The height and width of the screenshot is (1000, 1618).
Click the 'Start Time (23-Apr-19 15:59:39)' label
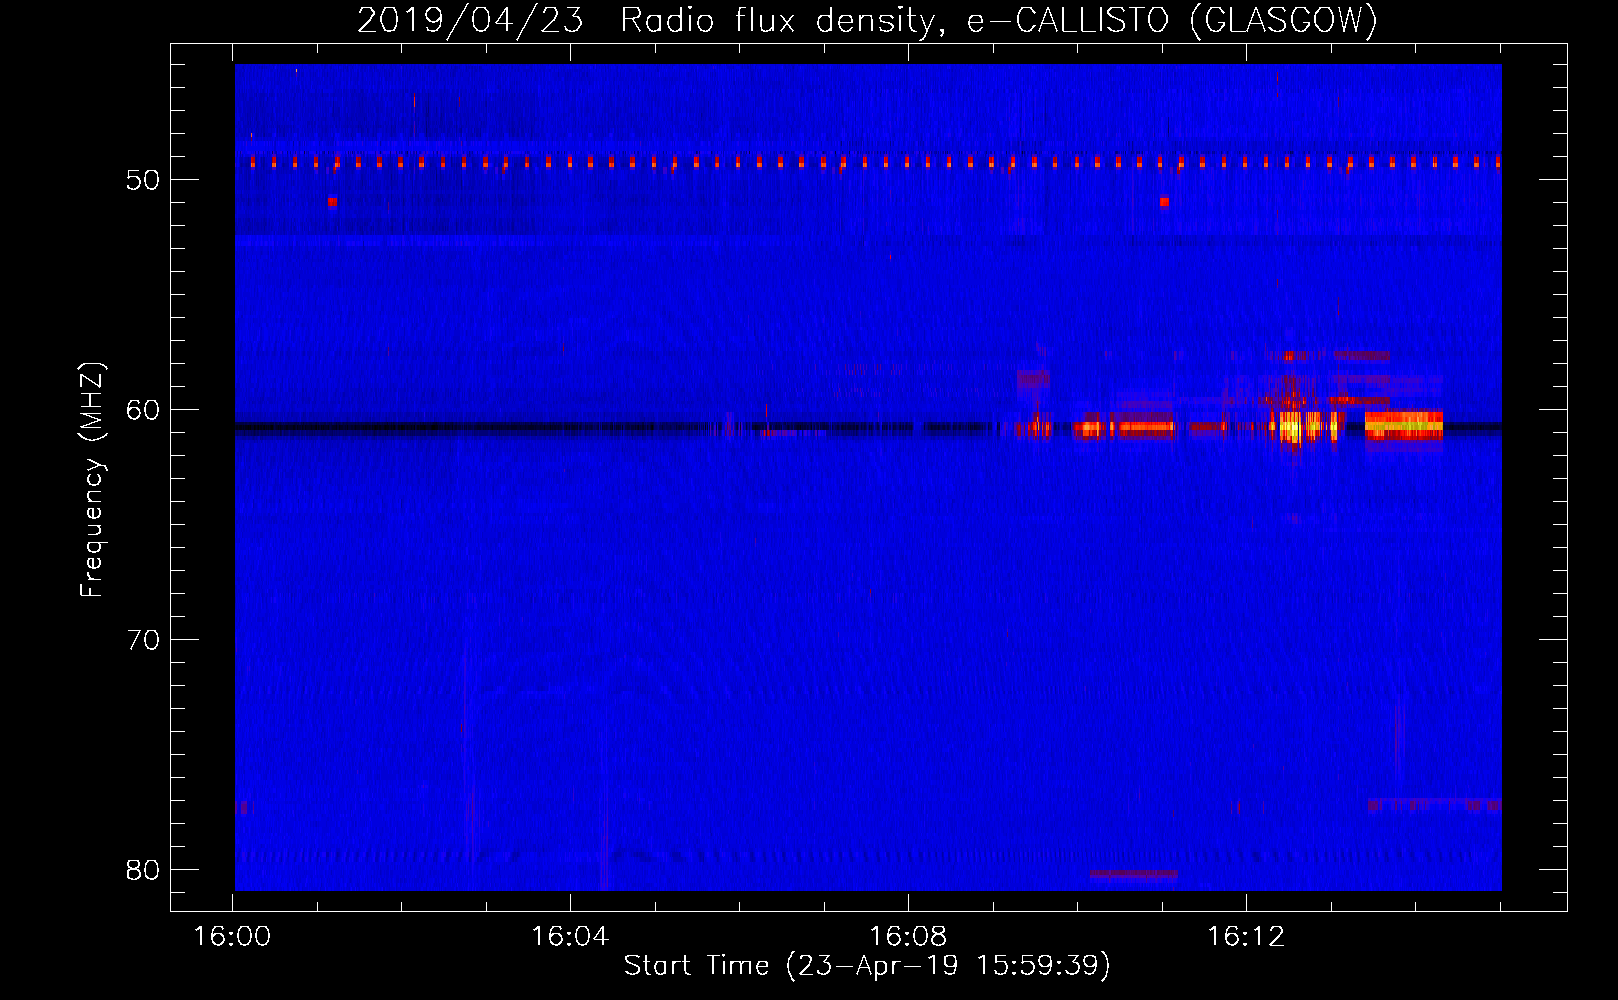(867, 966)
